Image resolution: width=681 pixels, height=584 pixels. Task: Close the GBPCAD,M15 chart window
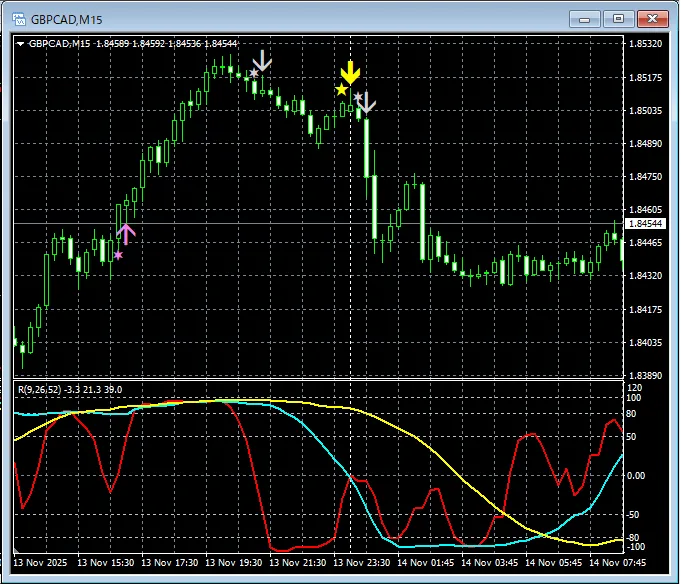tap(652, 19)
